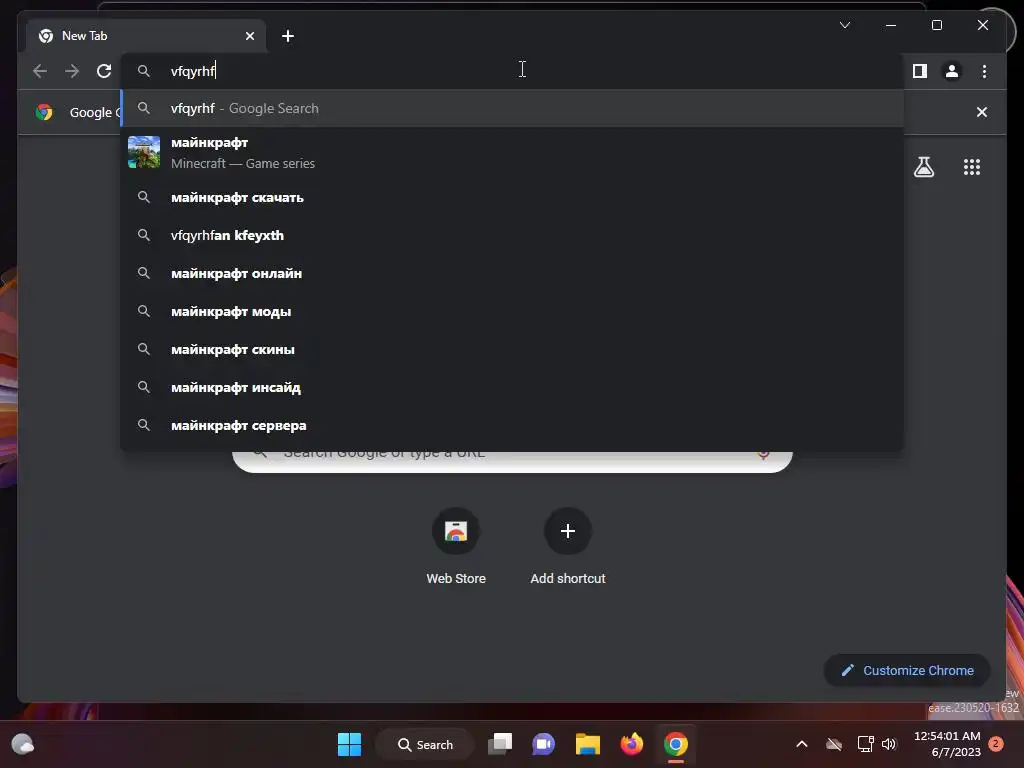Close the New Tab tab

[249, 36]
